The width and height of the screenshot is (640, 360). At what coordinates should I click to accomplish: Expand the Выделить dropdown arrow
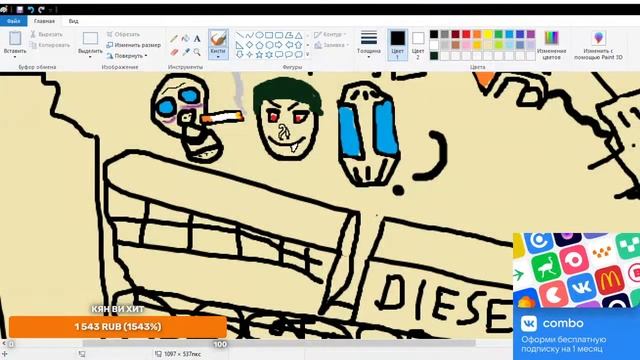[x=90, y=57]
